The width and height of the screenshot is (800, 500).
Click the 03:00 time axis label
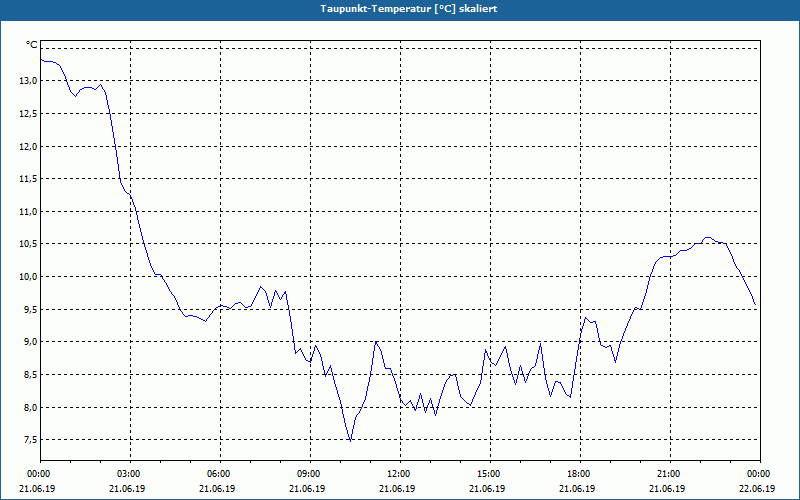131,474
